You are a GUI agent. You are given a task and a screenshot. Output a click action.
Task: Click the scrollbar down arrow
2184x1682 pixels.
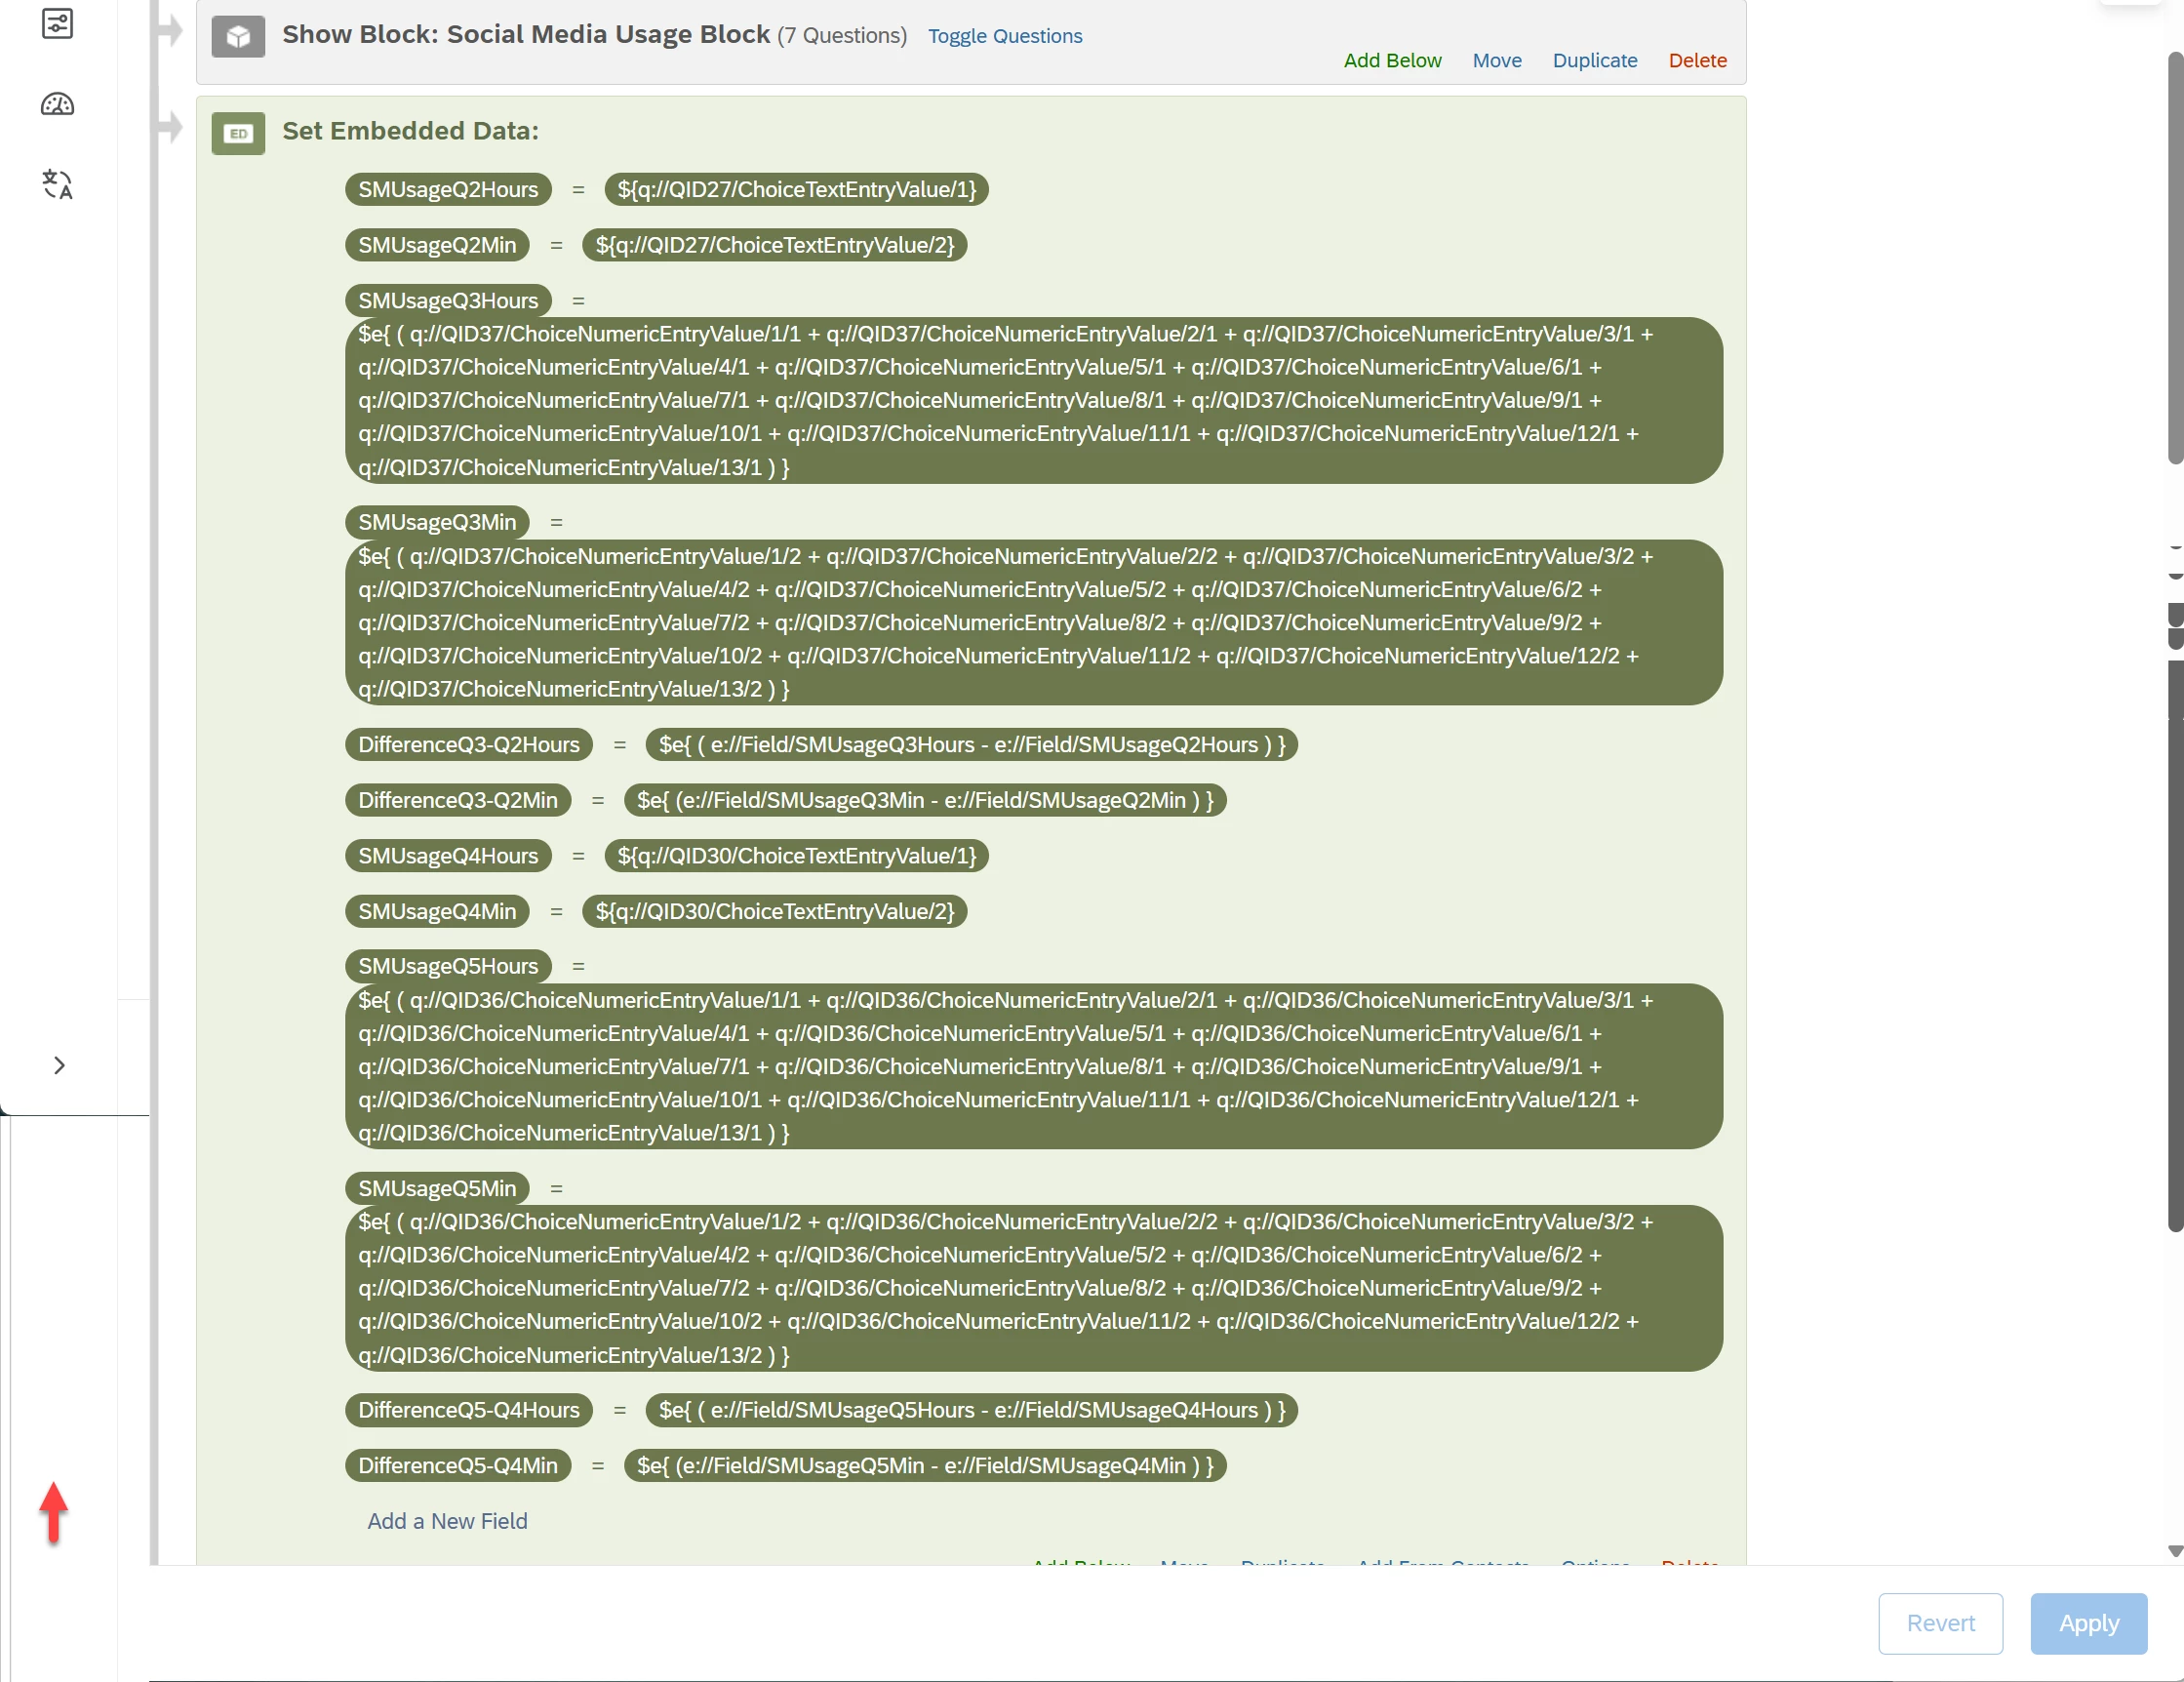point(2174,1551)
